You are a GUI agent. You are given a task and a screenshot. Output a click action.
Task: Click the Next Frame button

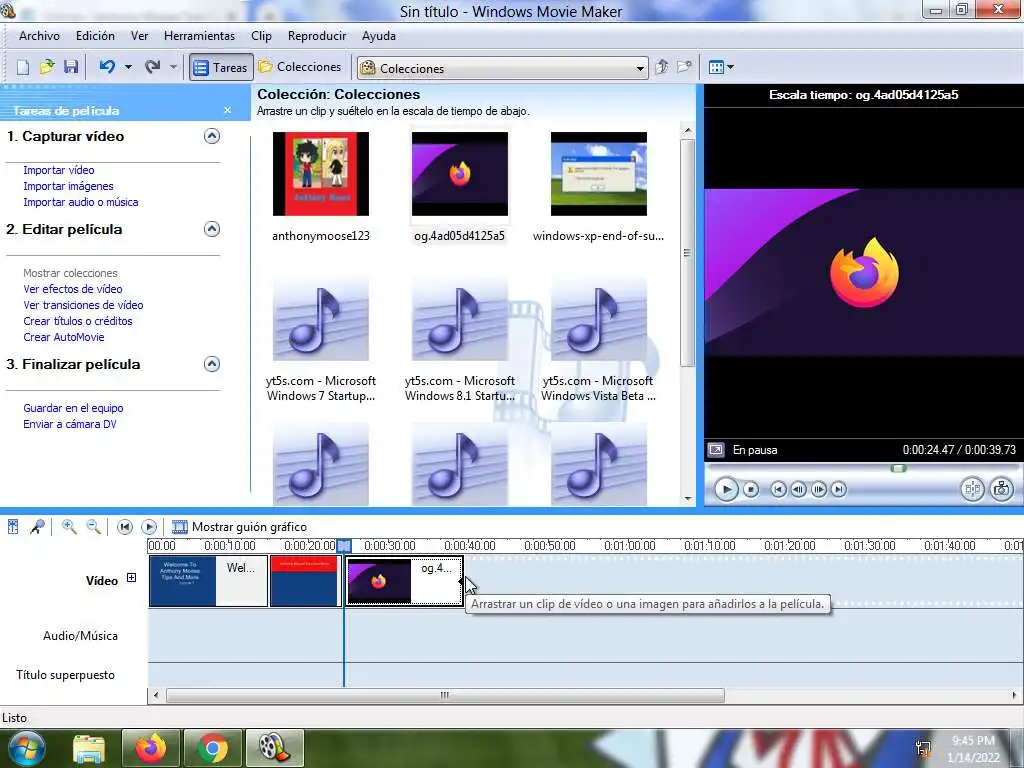(819, 489)
